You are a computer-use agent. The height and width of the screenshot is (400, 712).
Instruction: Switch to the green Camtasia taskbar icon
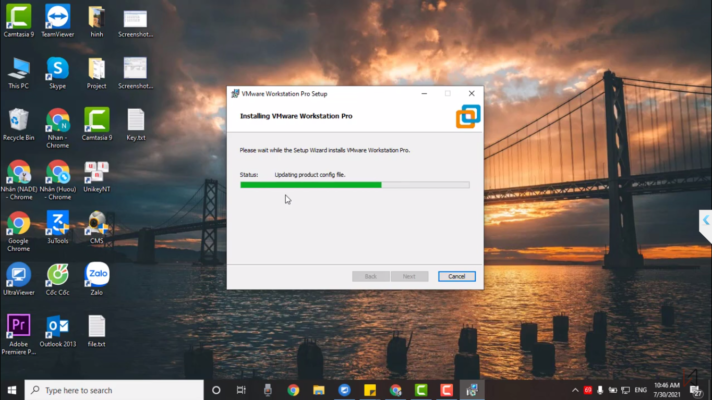pyautogui.click(x=421, y=390)
